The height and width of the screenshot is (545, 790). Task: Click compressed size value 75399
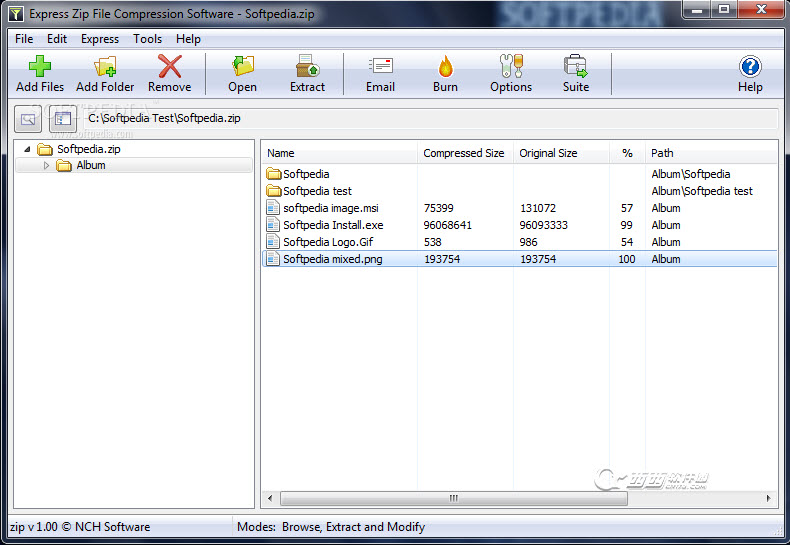click(438, 208)
